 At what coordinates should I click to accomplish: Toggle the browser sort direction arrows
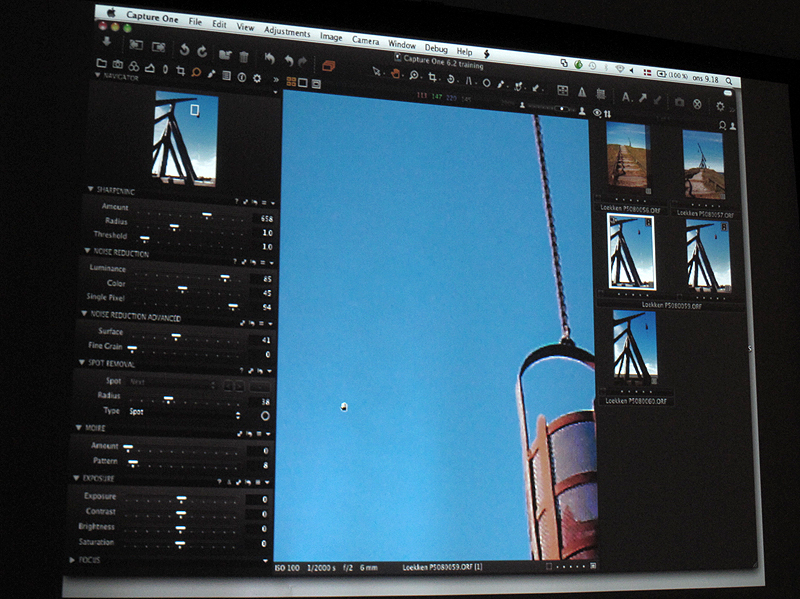[x=608, y=113]
